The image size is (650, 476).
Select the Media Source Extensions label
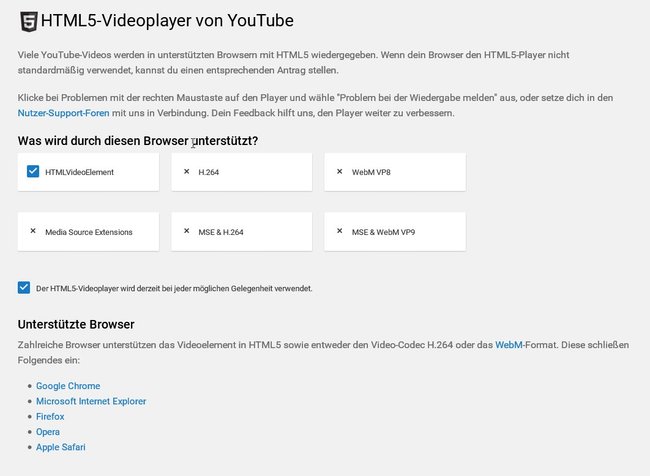click(89, 232)
